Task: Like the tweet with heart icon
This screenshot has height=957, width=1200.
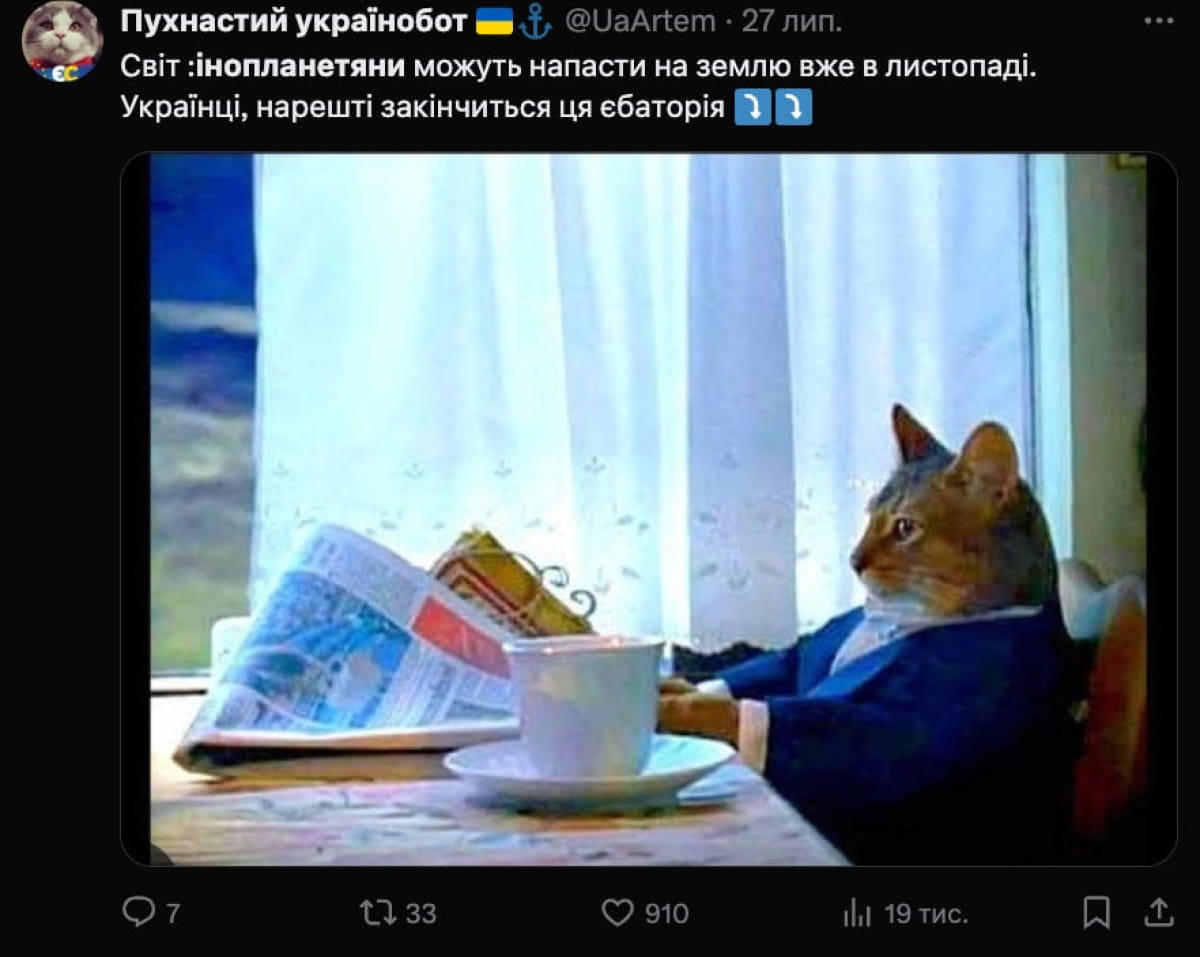Action: [617, 912]
